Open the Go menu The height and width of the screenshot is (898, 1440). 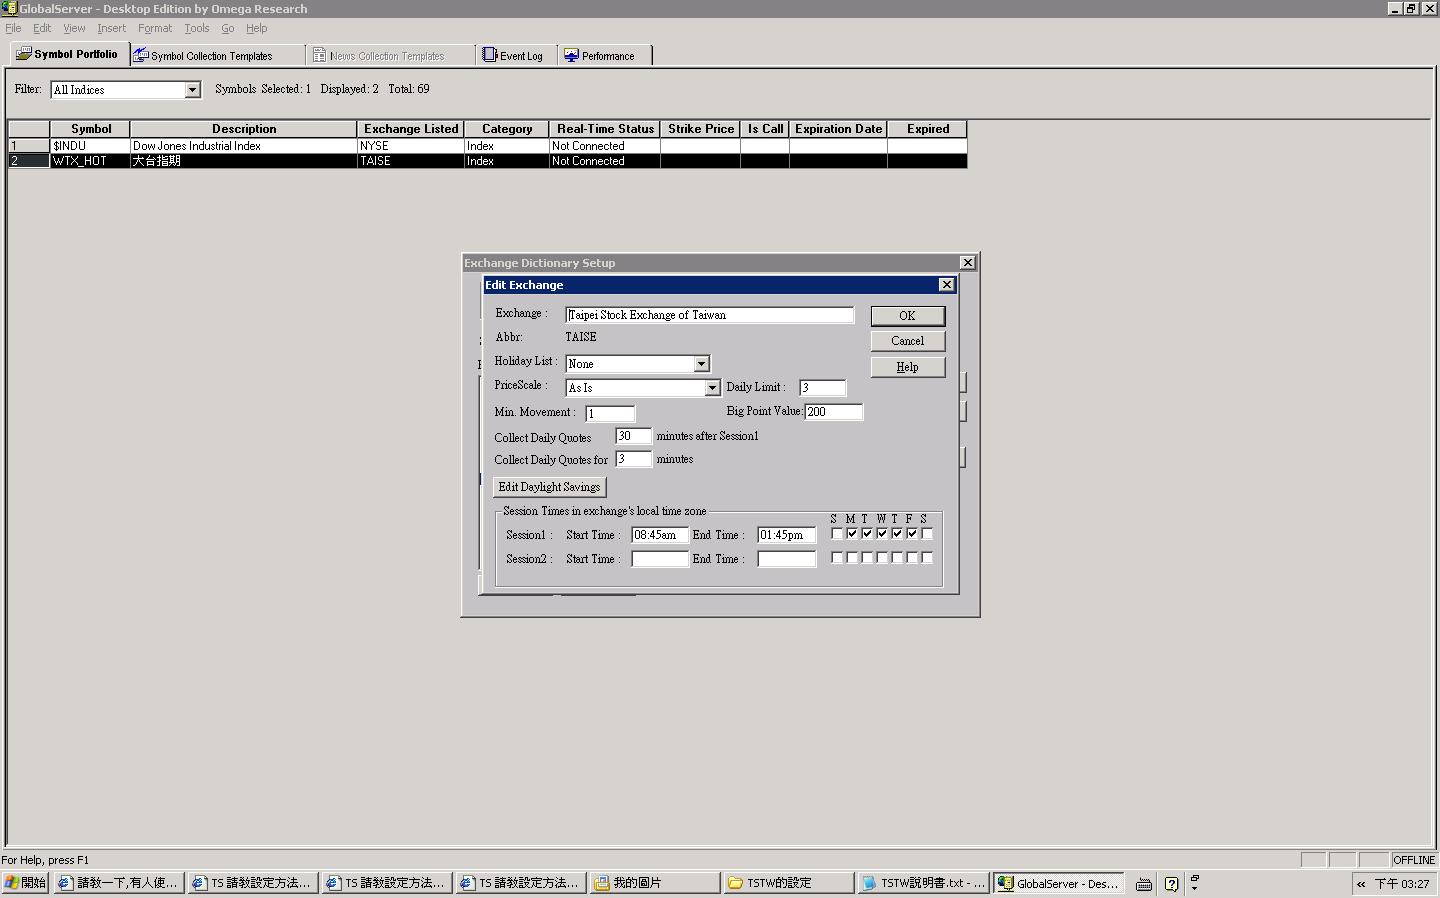(x=228, y=28)
